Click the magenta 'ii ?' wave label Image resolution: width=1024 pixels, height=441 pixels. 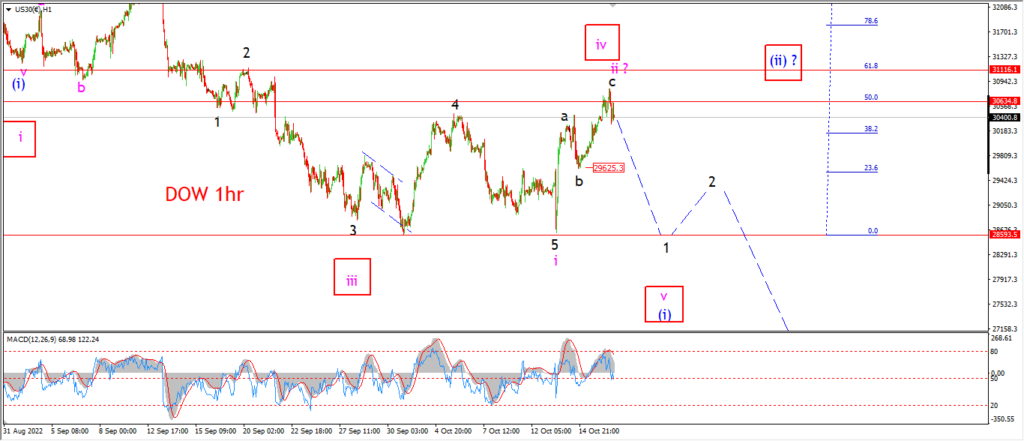619,68
